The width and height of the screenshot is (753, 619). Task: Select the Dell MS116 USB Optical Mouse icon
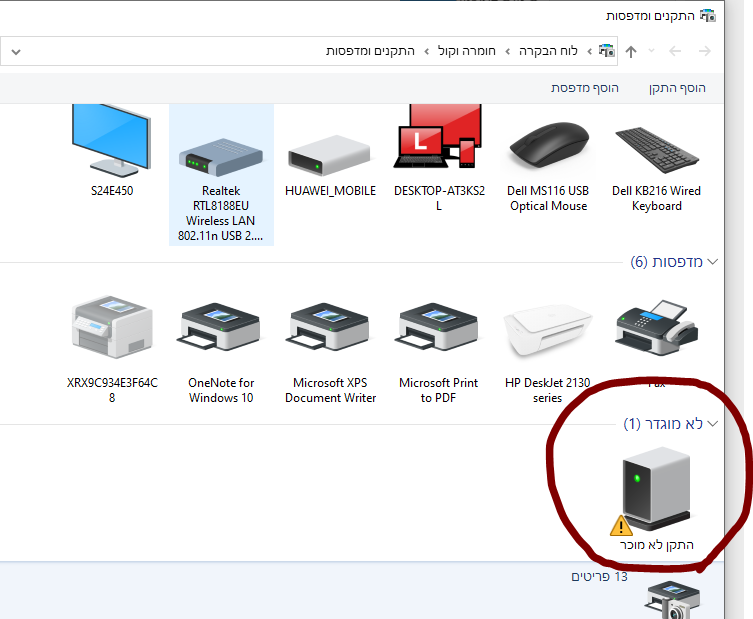click(549, 145)
